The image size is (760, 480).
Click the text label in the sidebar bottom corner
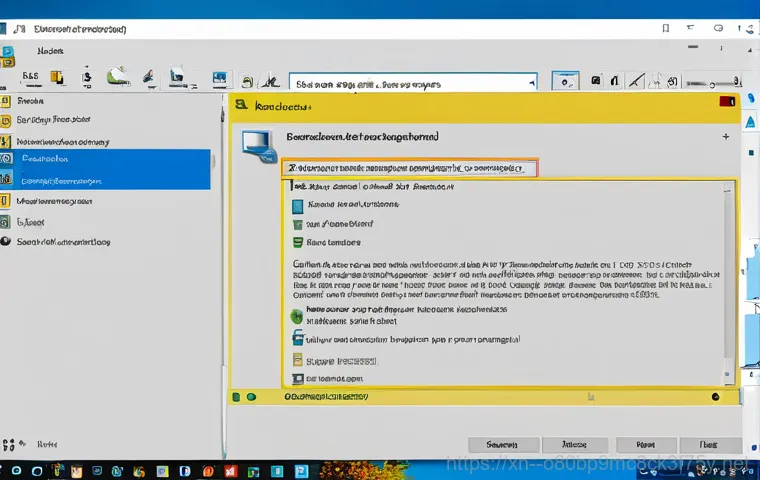coord(47,444)
